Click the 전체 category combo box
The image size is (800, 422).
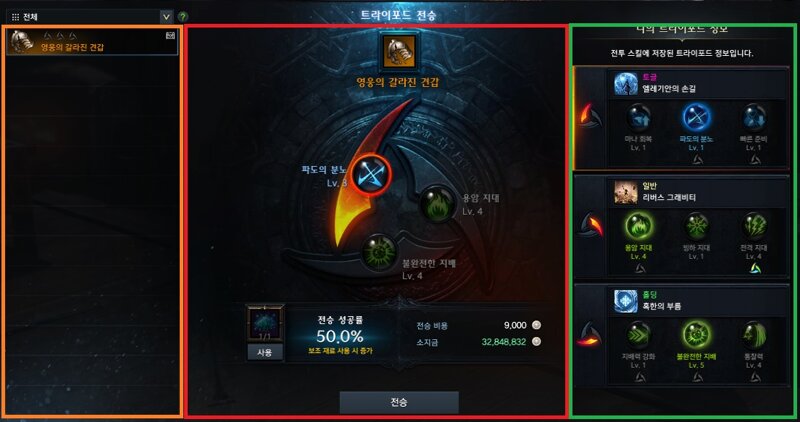(90, 17)
